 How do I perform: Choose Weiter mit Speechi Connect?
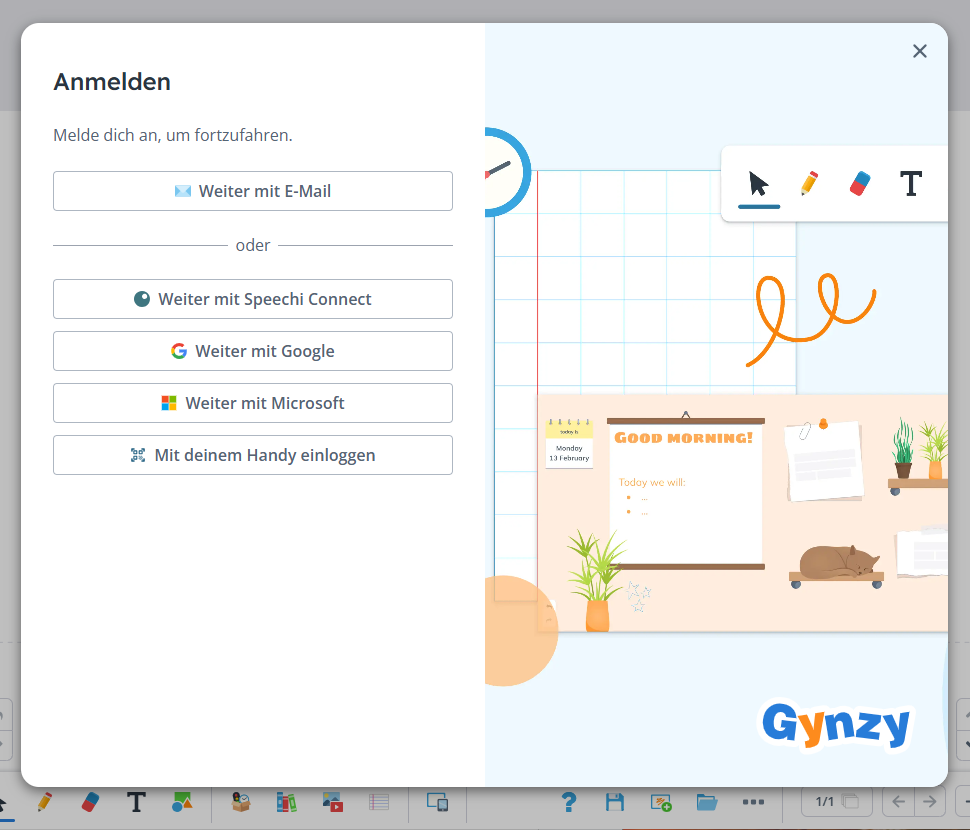pyautogui.click(x=252, y=299)
